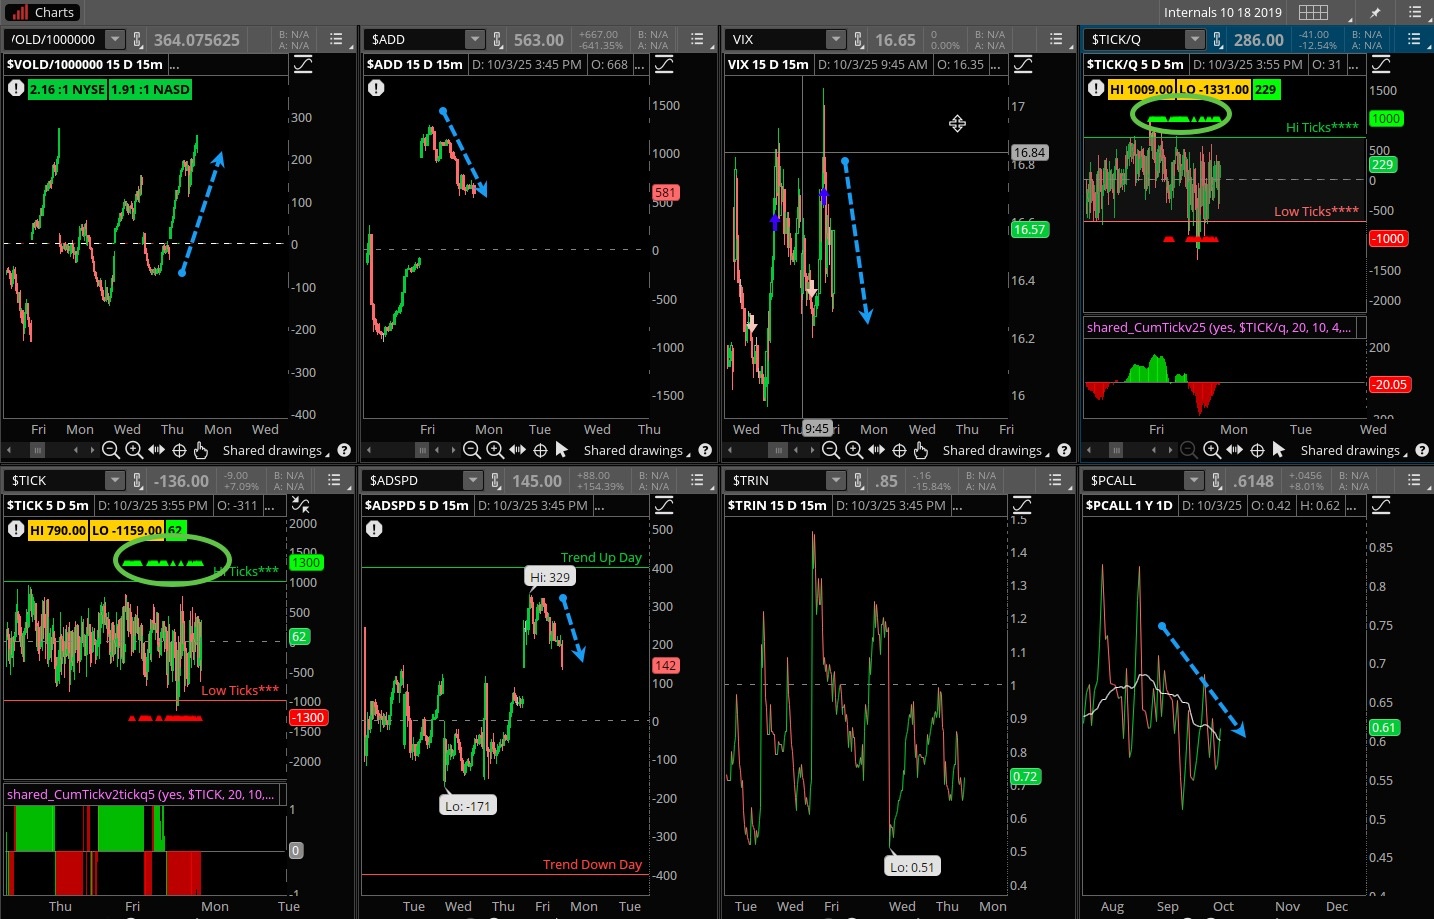Open the Charts tab
The height and width of the screenshot is (919, 1434).
42,12
